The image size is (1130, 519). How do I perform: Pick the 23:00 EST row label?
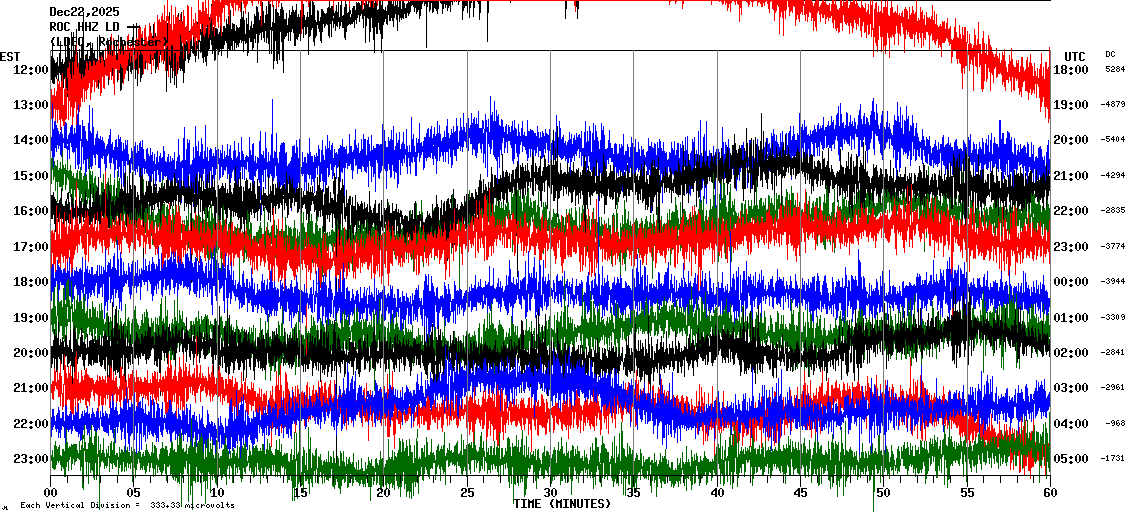[31, 459]
